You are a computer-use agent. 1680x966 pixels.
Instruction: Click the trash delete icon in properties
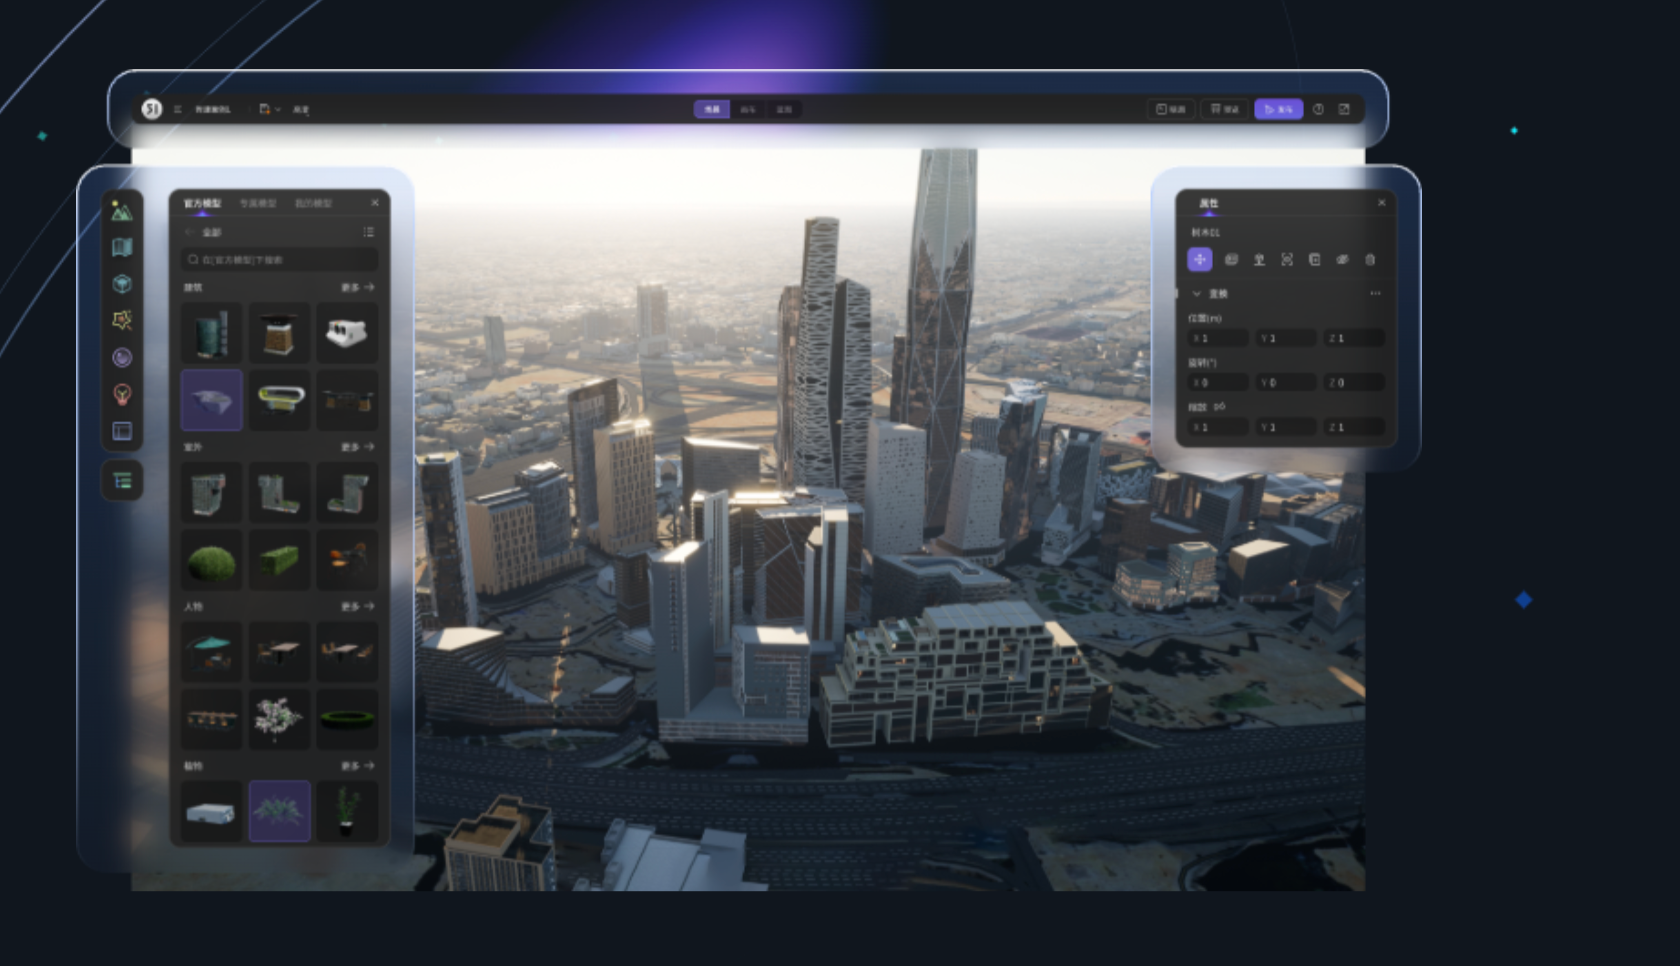click(x=1370, y=259)
